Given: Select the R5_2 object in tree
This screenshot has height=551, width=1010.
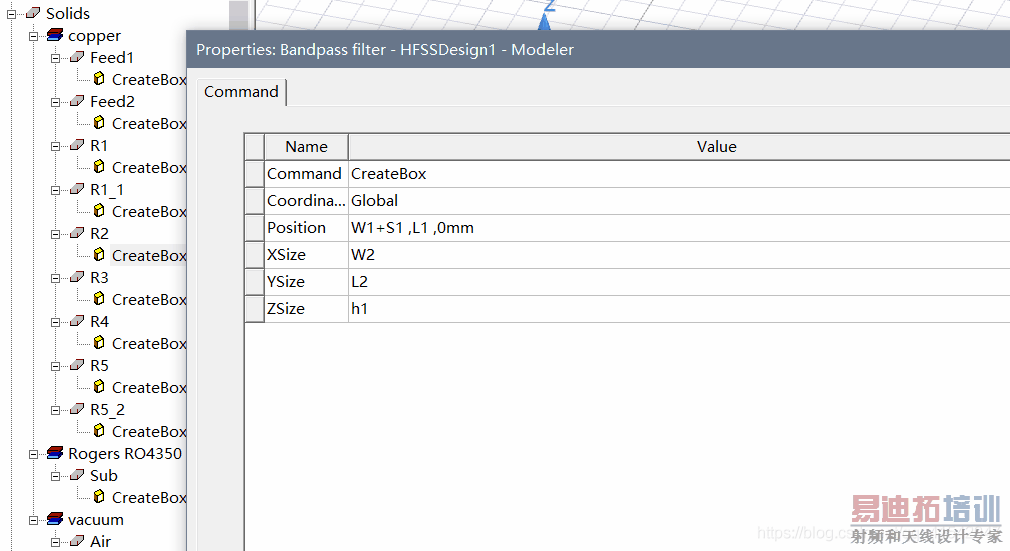Looking at the screenshot, I should click(107, 410).
